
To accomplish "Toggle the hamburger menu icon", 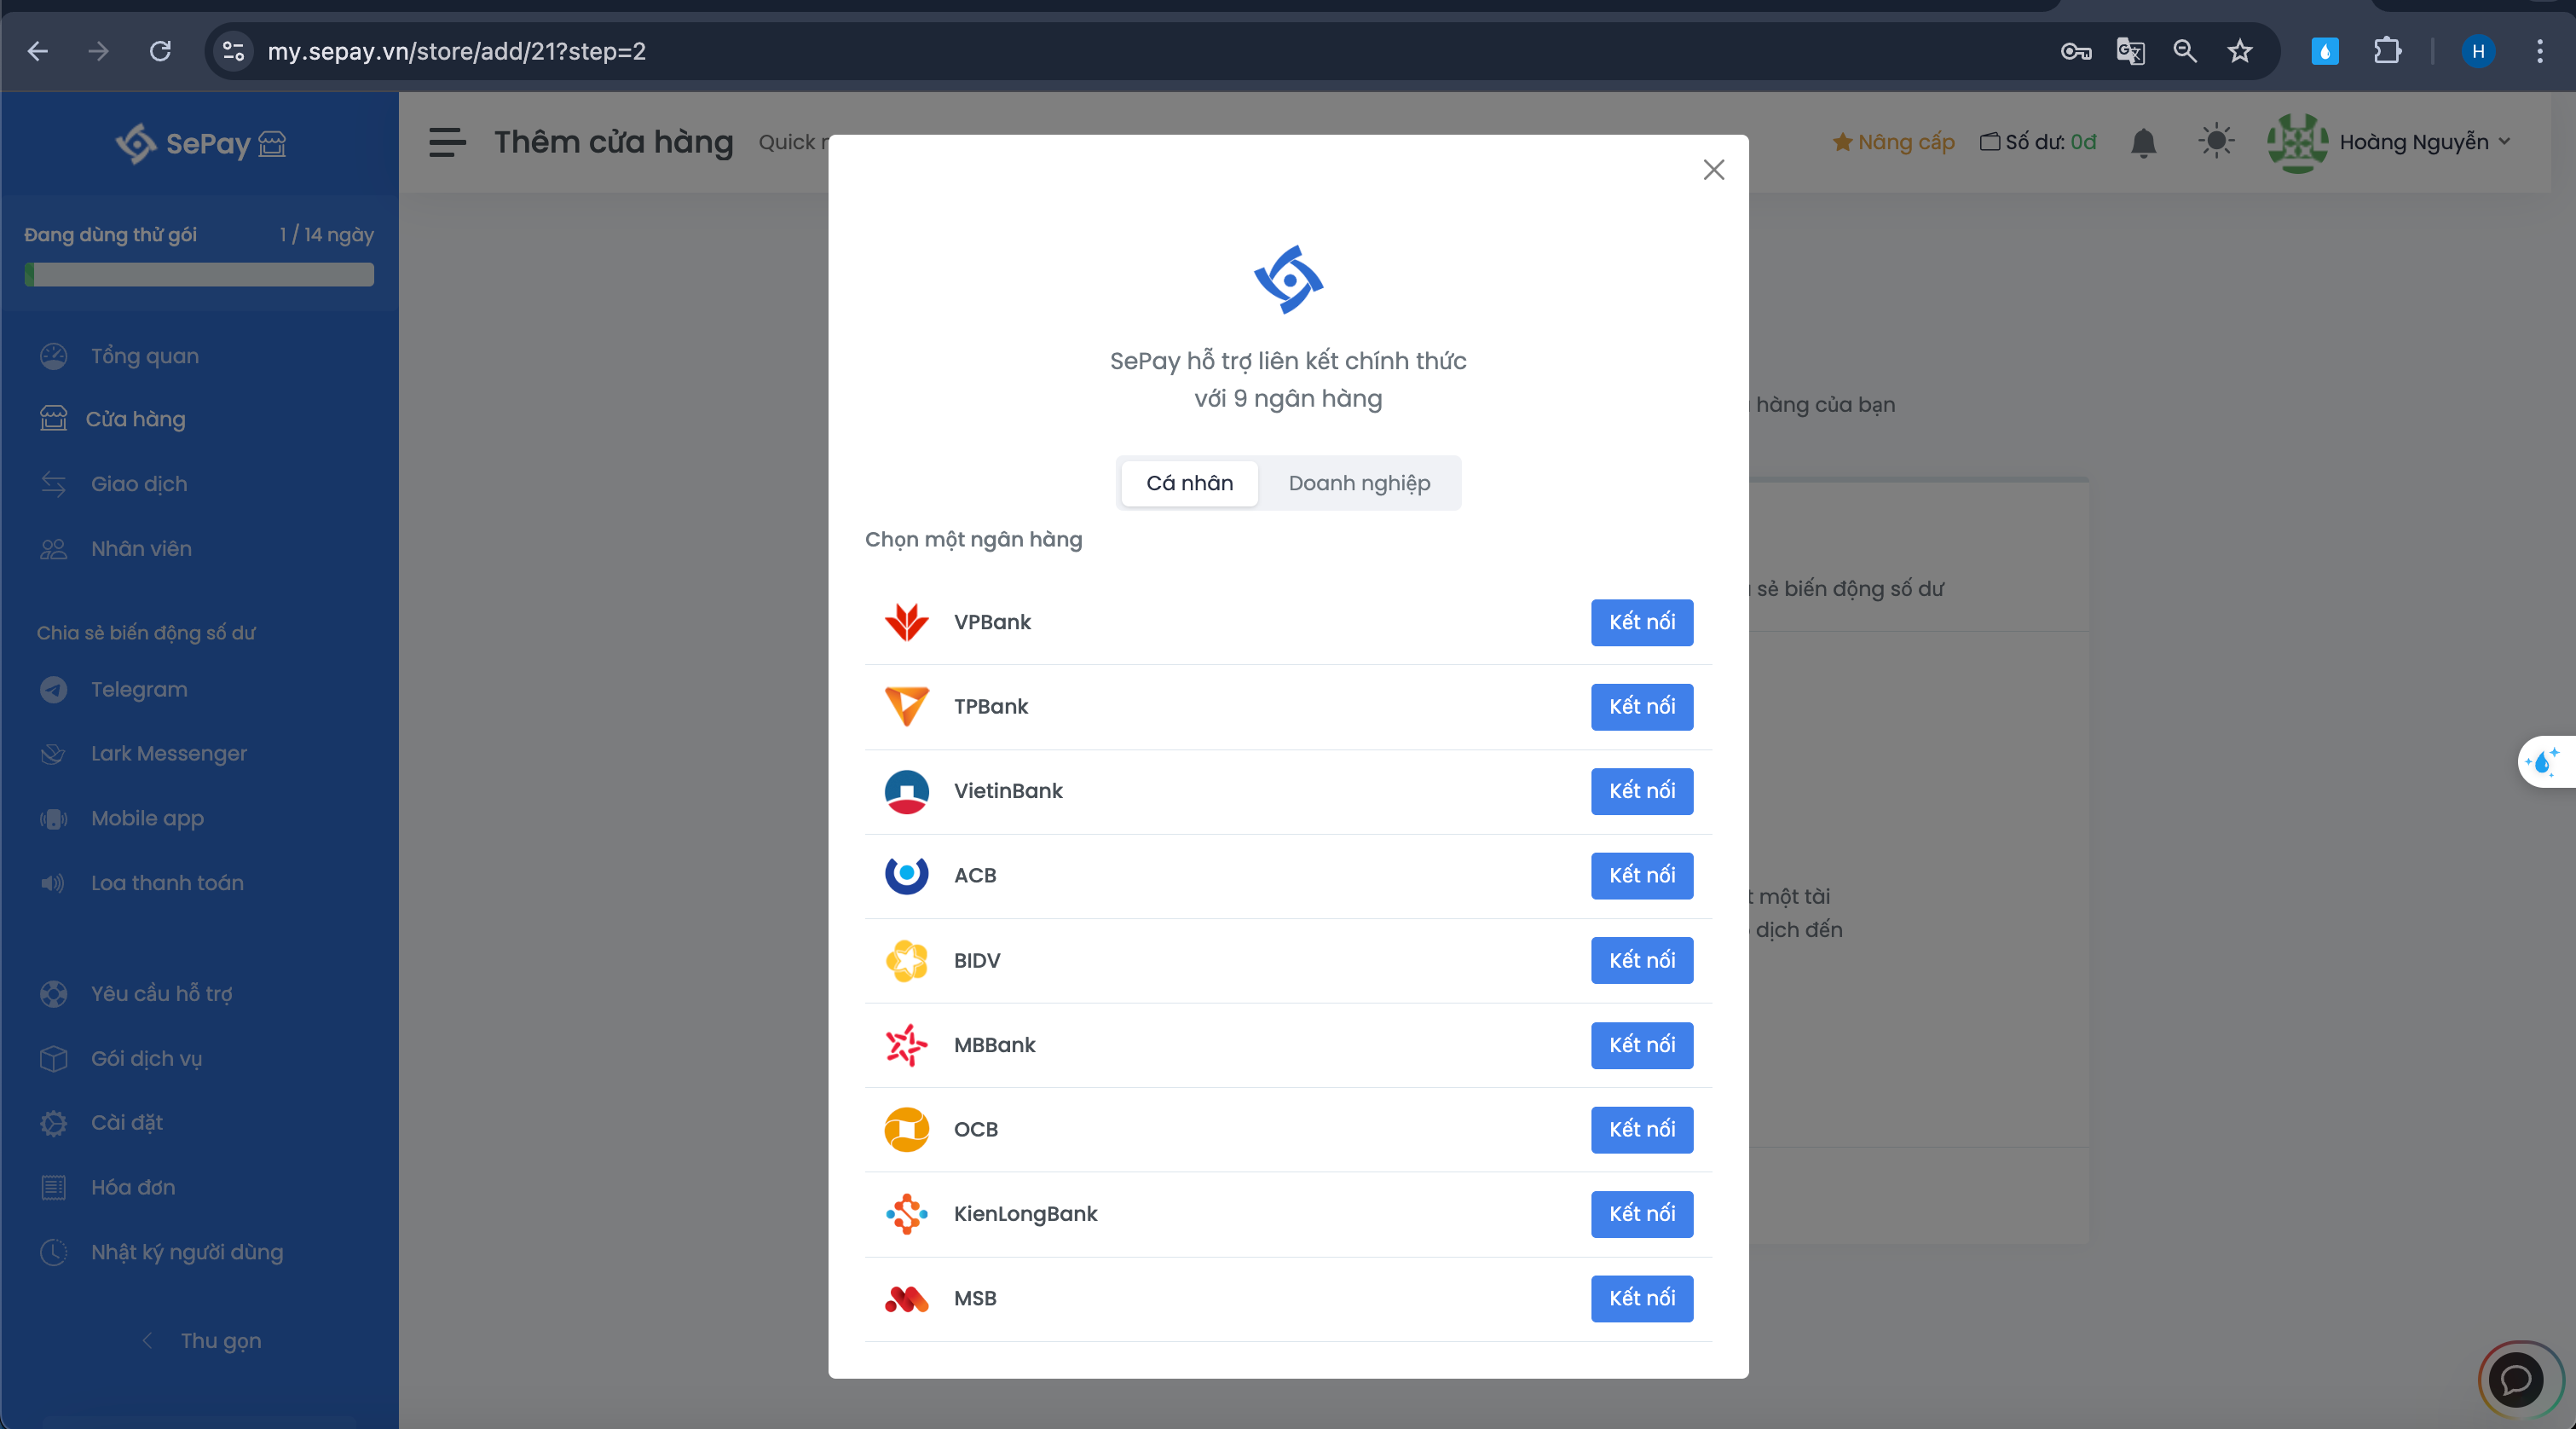I will 447,142.
